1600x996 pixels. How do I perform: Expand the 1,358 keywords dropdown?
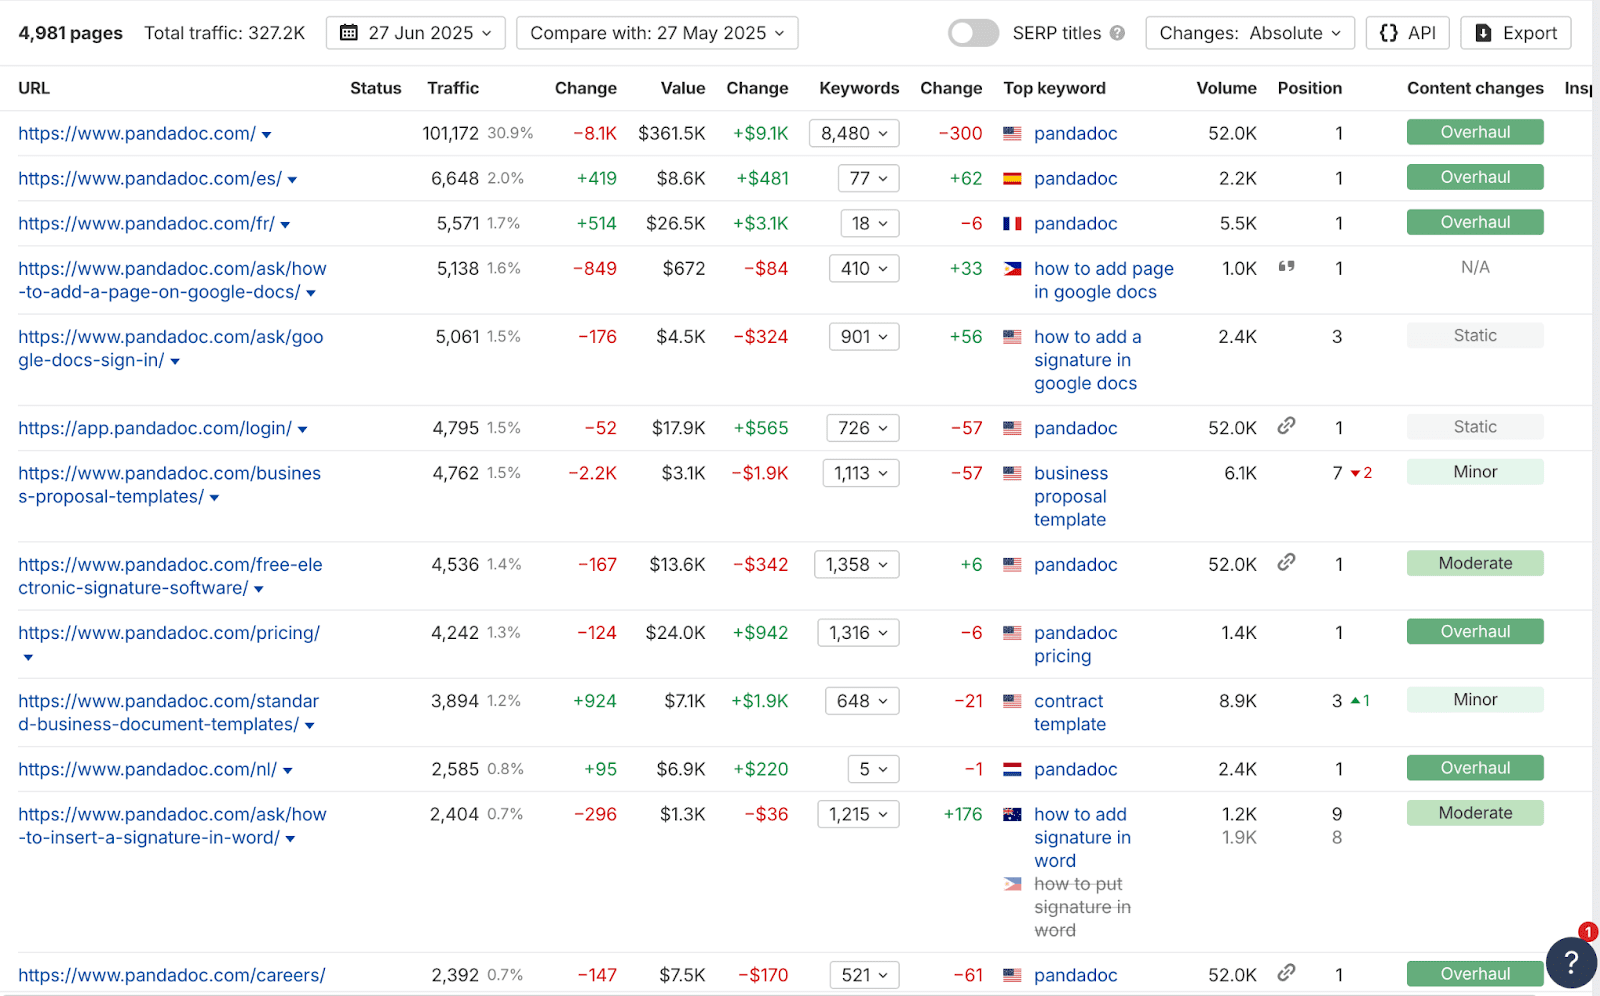pyautogui.click(x=857, y=565)
